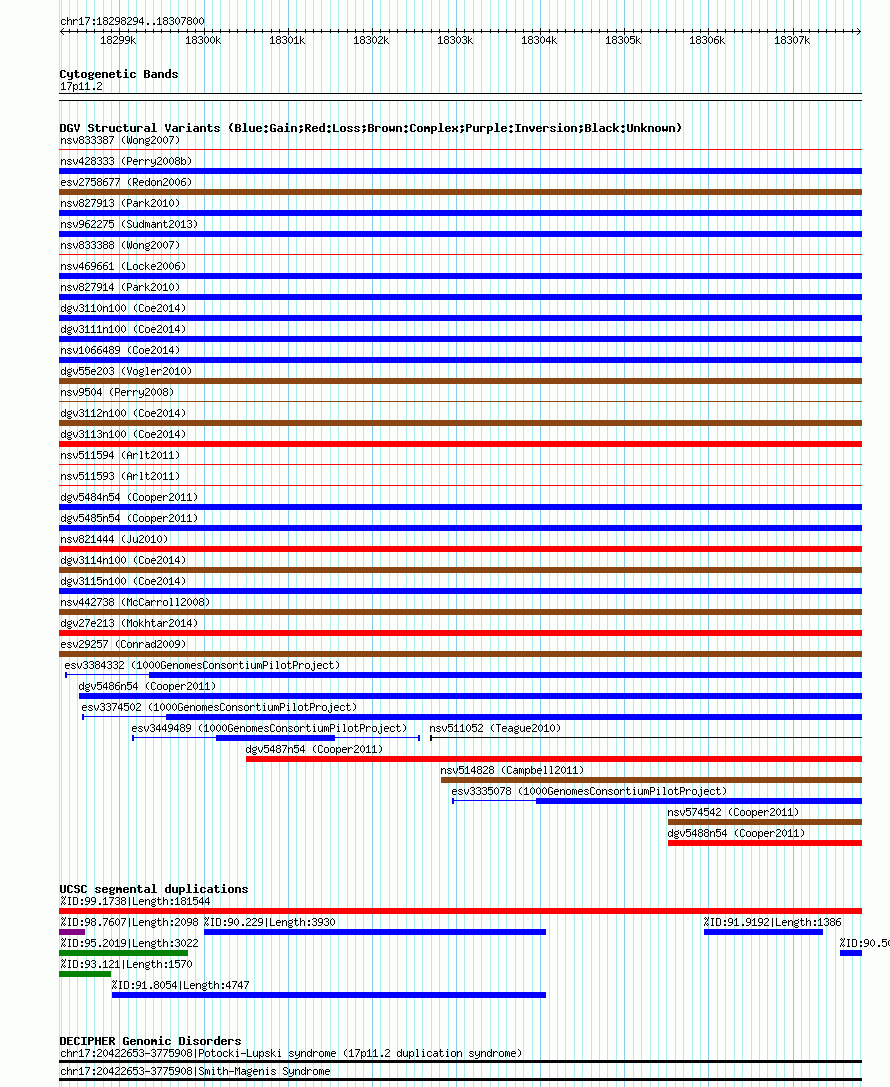Select the dgv5484n54 (Cooper2011) label

click(x=129, y=498)
